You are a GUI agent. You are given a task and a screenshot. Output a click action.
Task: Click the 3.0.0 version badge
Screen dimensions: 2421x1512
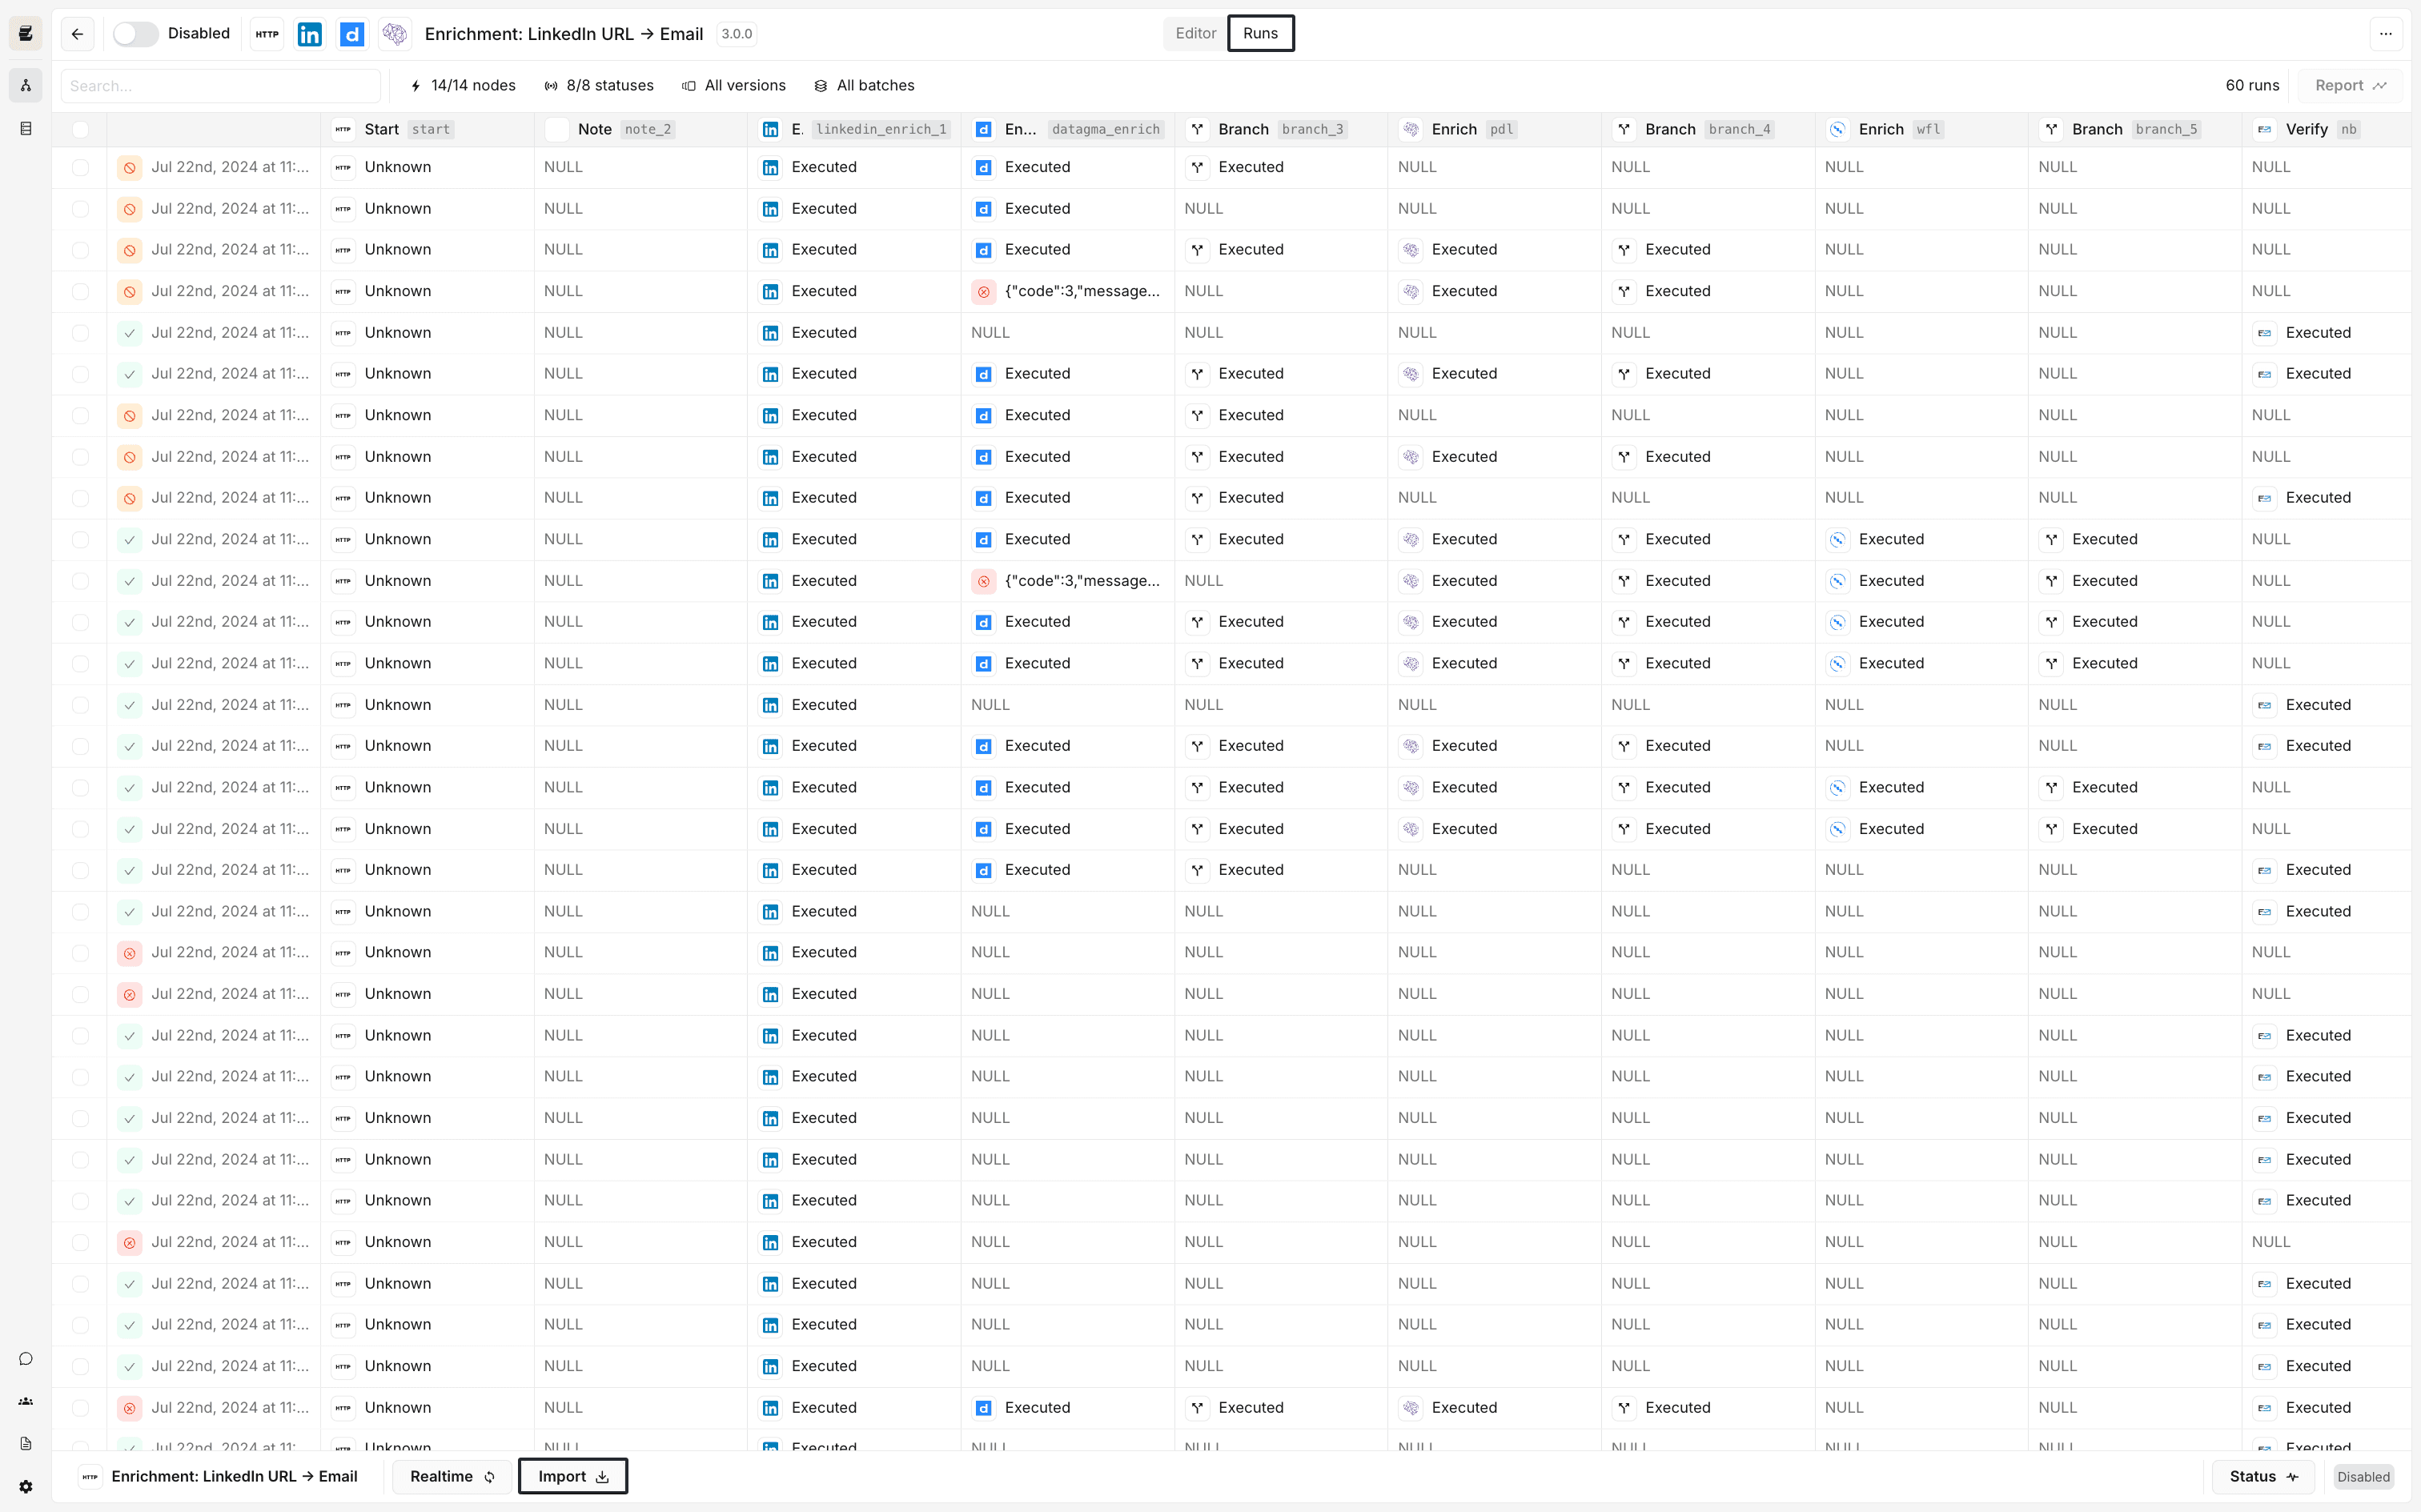[x=737, y=34]
